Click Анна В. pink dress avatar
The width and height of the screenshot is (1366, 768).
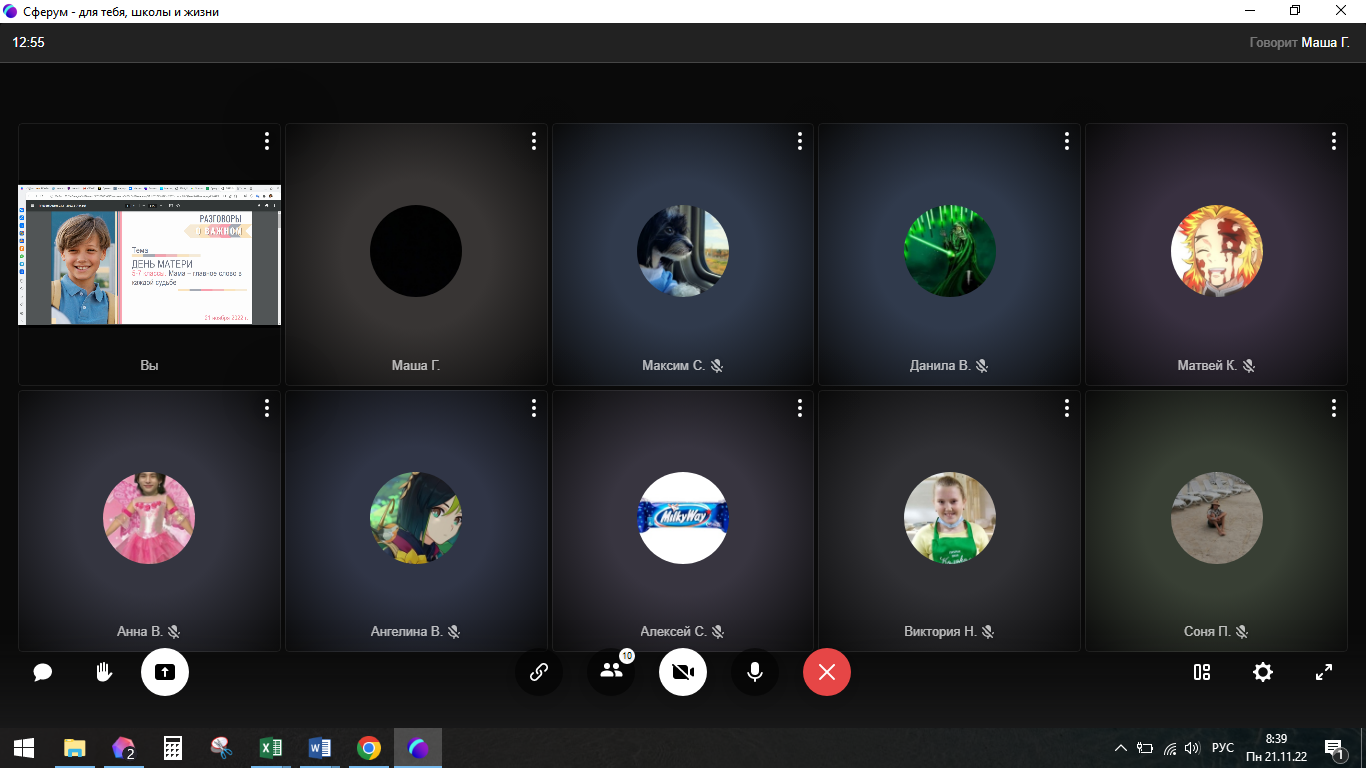coord(149,518)
